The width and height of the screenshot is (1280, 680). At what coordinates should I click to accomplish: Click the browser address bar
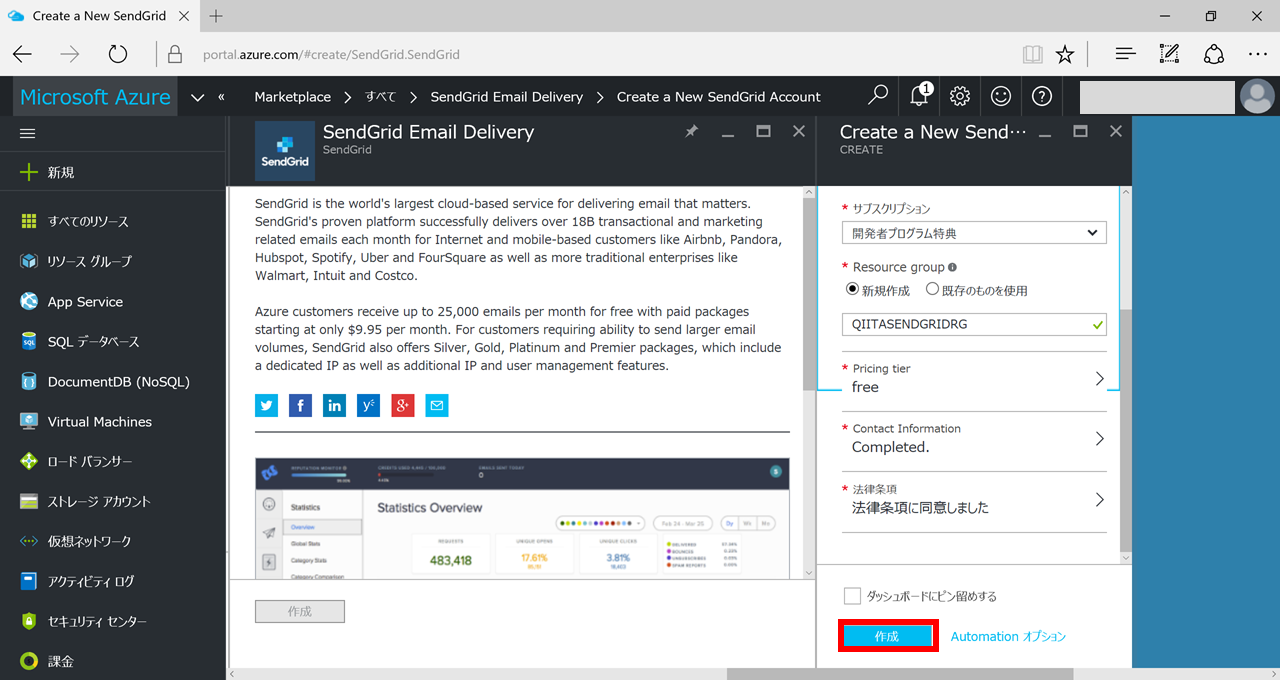[x=590, y=54]
